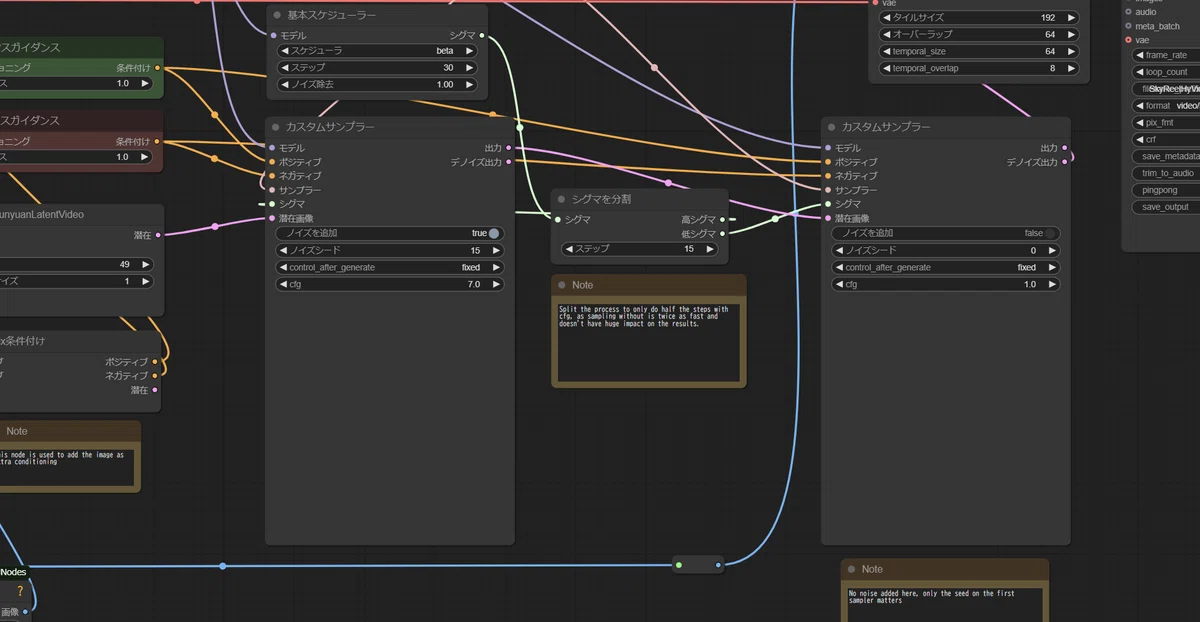The image size is (1200, 622).
Task: Click the loop_count field
Action: click(x=1166, y=73)
